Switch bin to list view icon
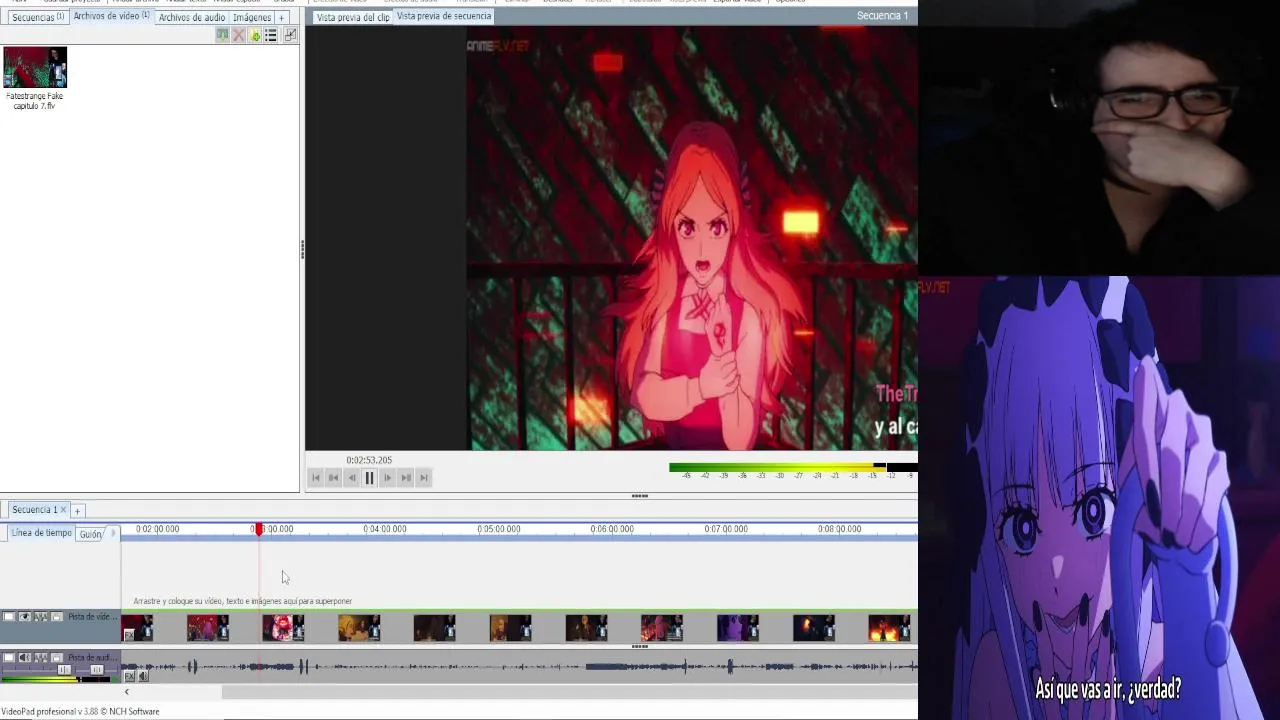Screen dimensions: 1280x720 [x=271, y=35]
